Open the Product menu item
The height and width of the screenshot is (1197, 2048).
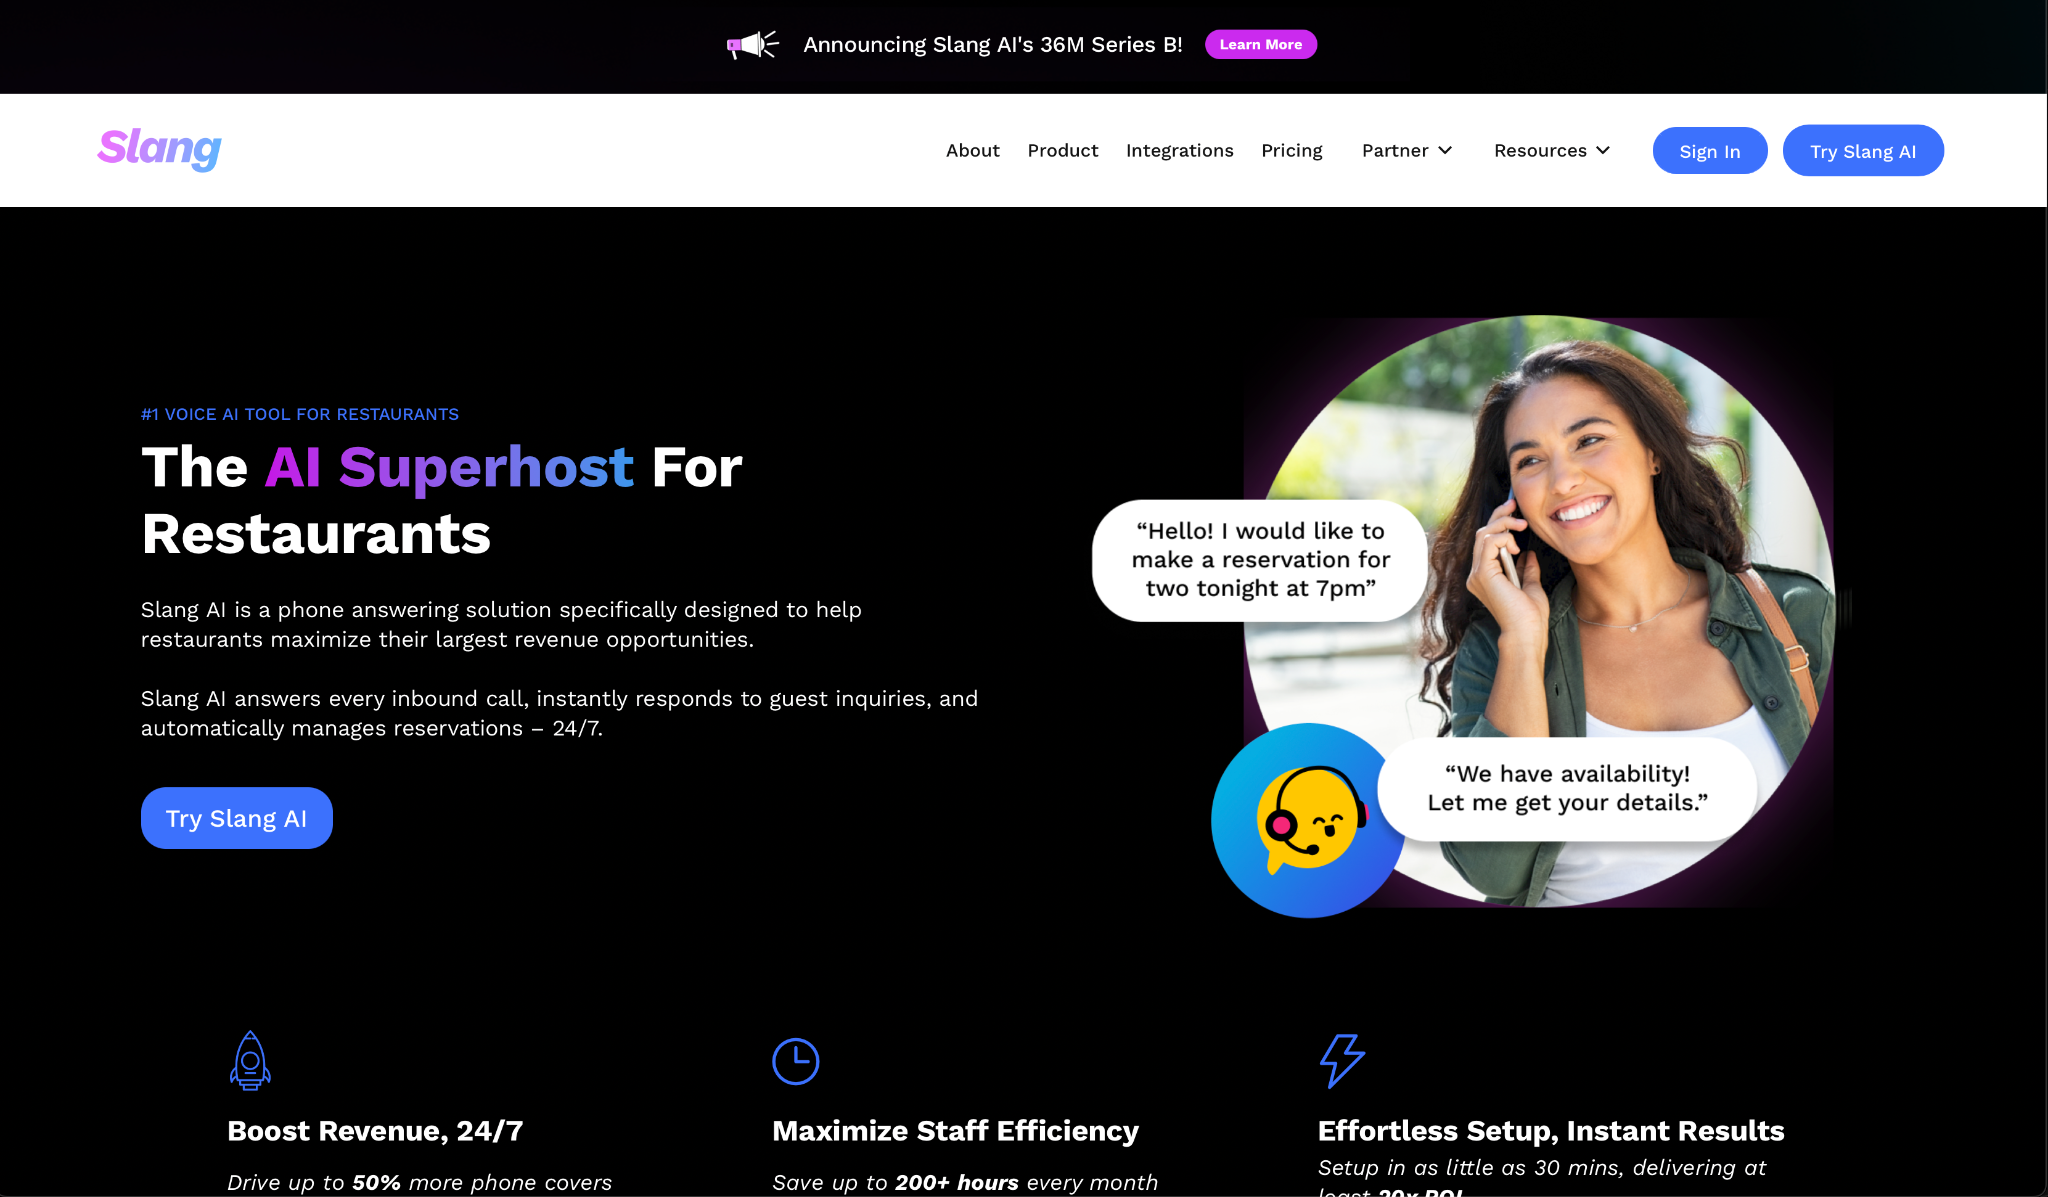pyautogui.click(x=1062, y=150)
